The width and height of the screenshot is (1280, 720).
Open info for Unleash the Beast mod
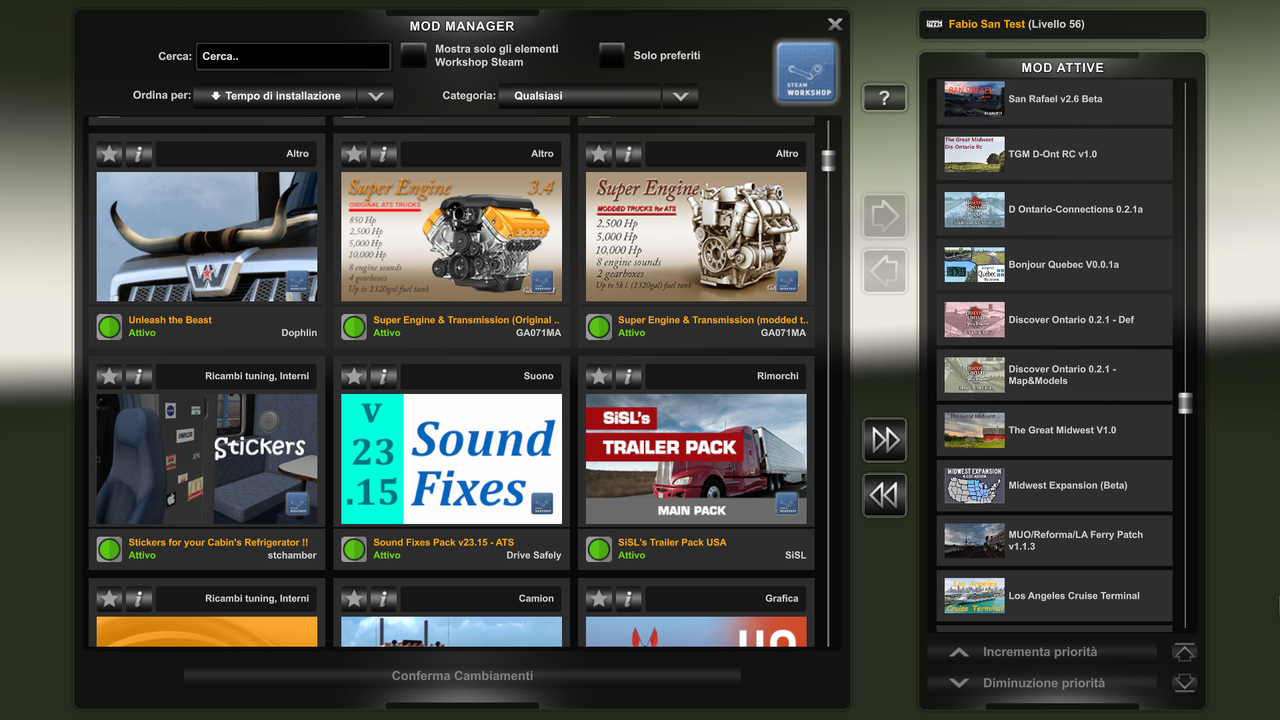click(139, 154)
